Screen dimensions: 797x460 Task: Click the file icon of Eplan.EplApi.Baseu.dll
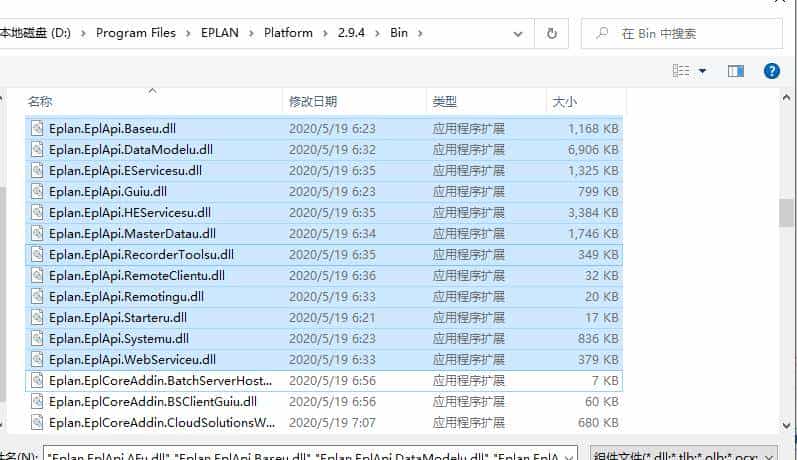[37, 128]
